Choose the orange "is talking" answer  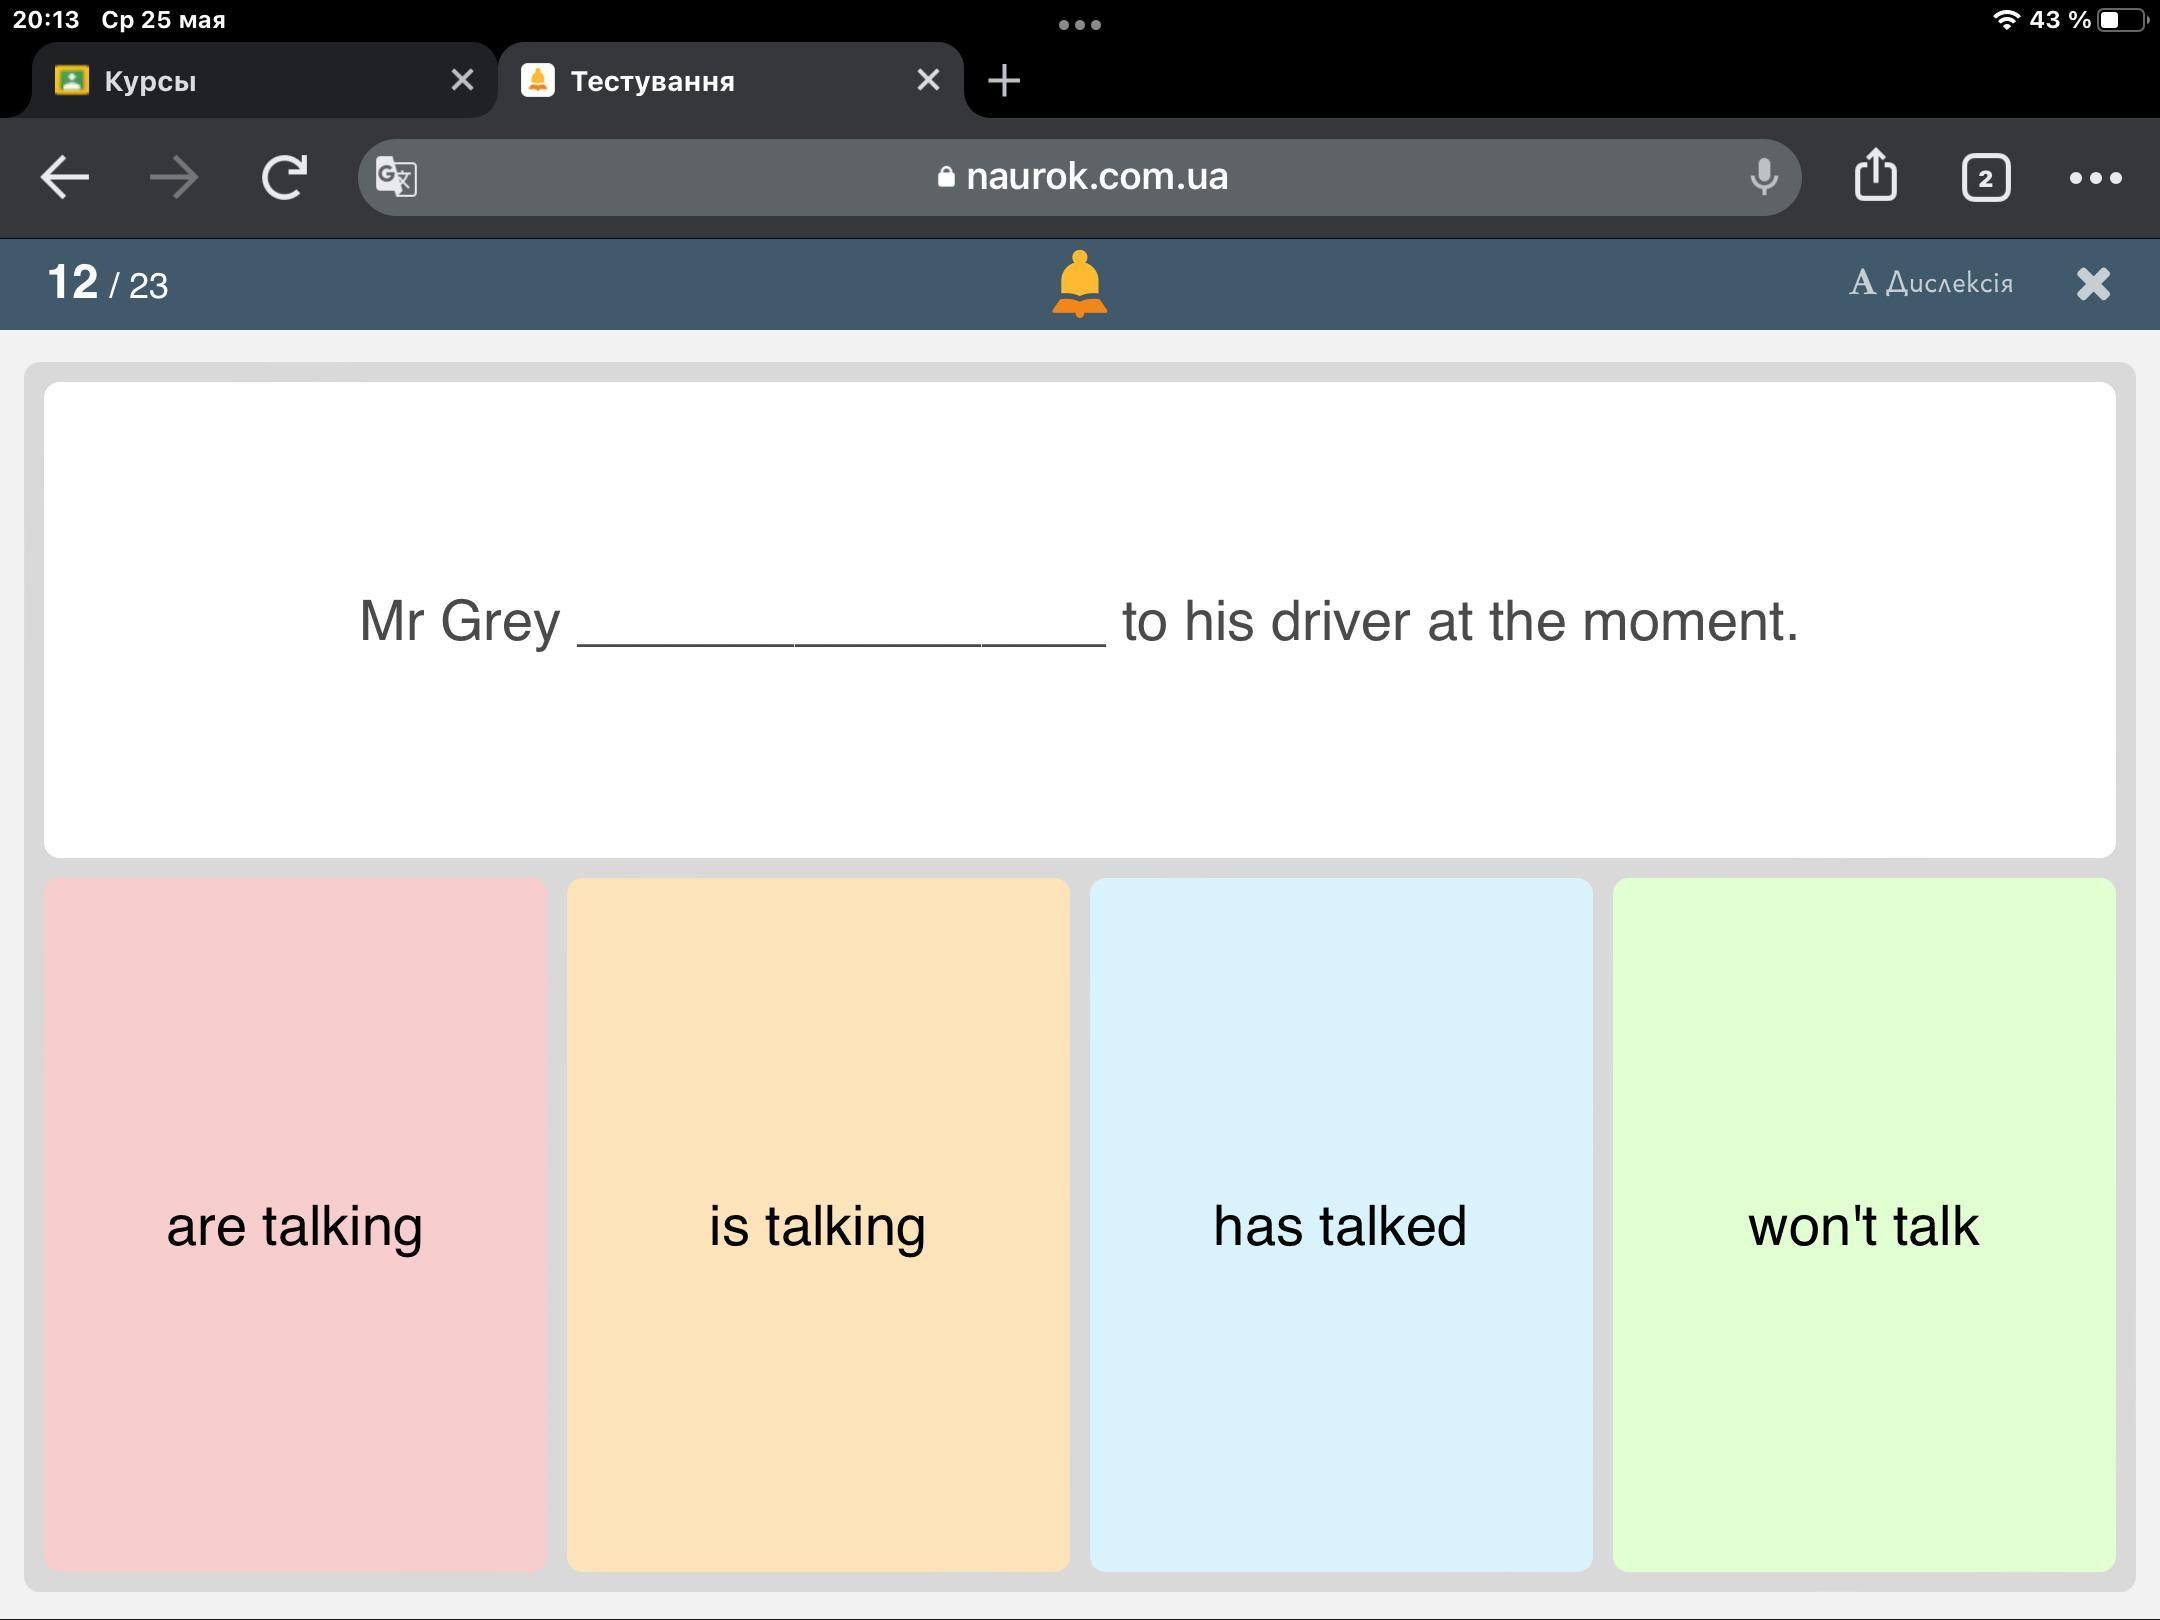(x=818, y=1225)
